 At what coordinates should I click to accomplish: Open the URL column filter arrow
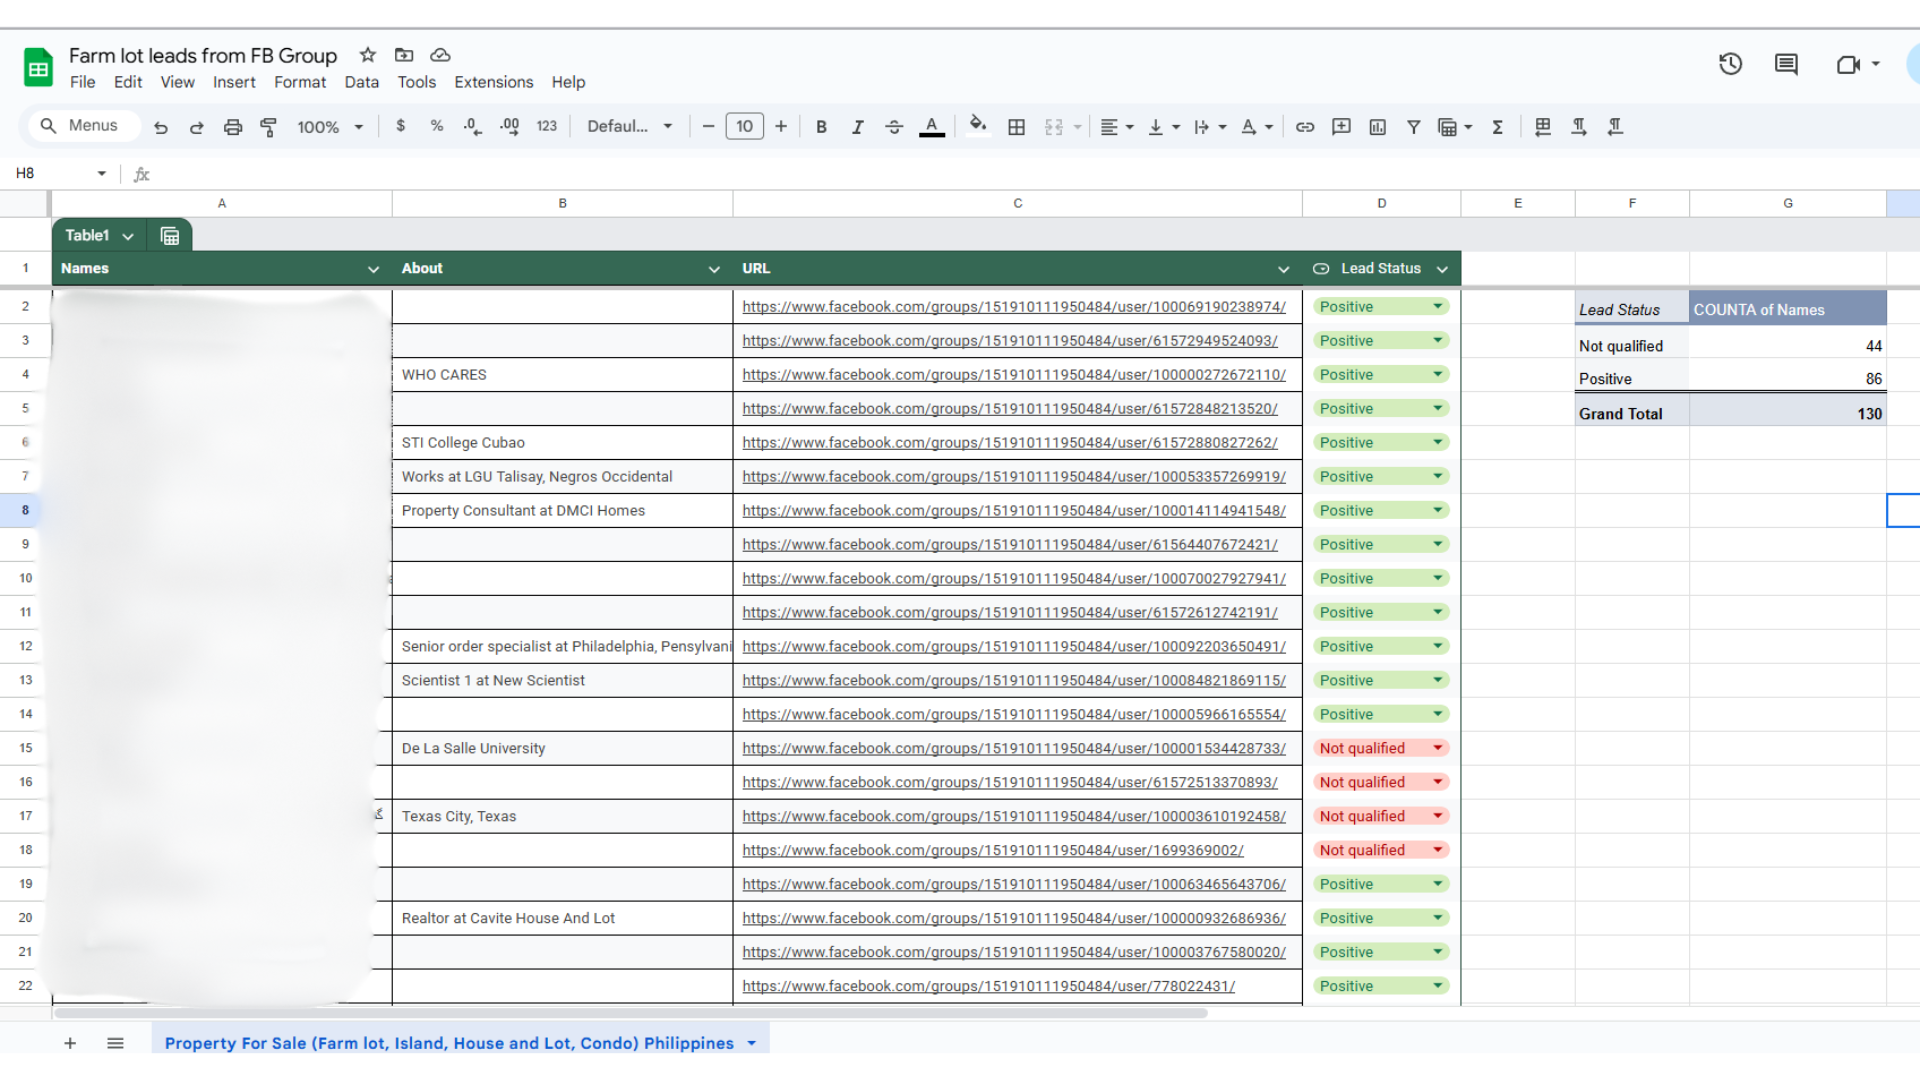tap(1283, 269)
